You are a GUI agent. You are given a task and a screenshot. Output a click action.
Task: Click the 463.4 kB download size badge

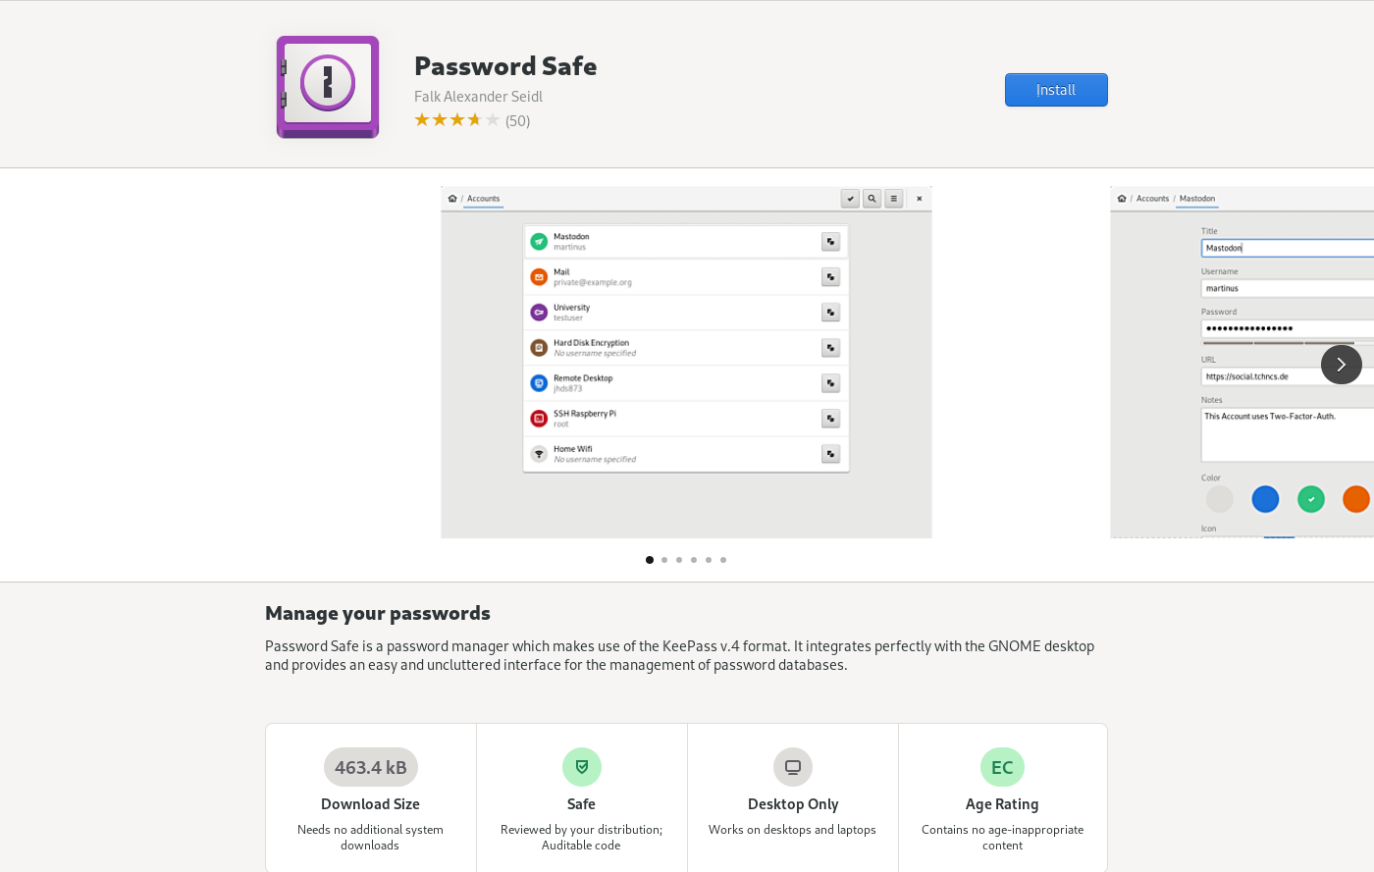(370, 767)
